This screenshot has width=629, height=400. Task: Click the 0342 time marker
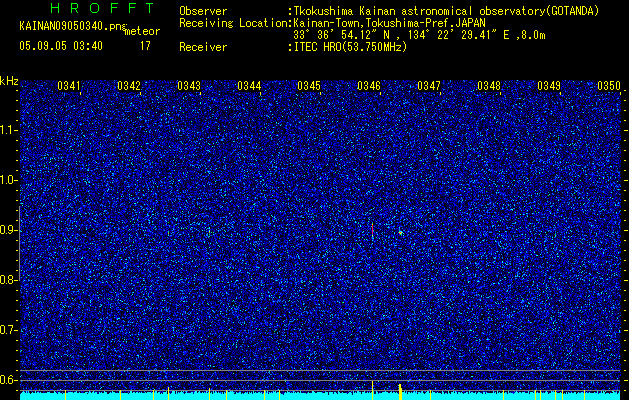[x=129, y=86]
